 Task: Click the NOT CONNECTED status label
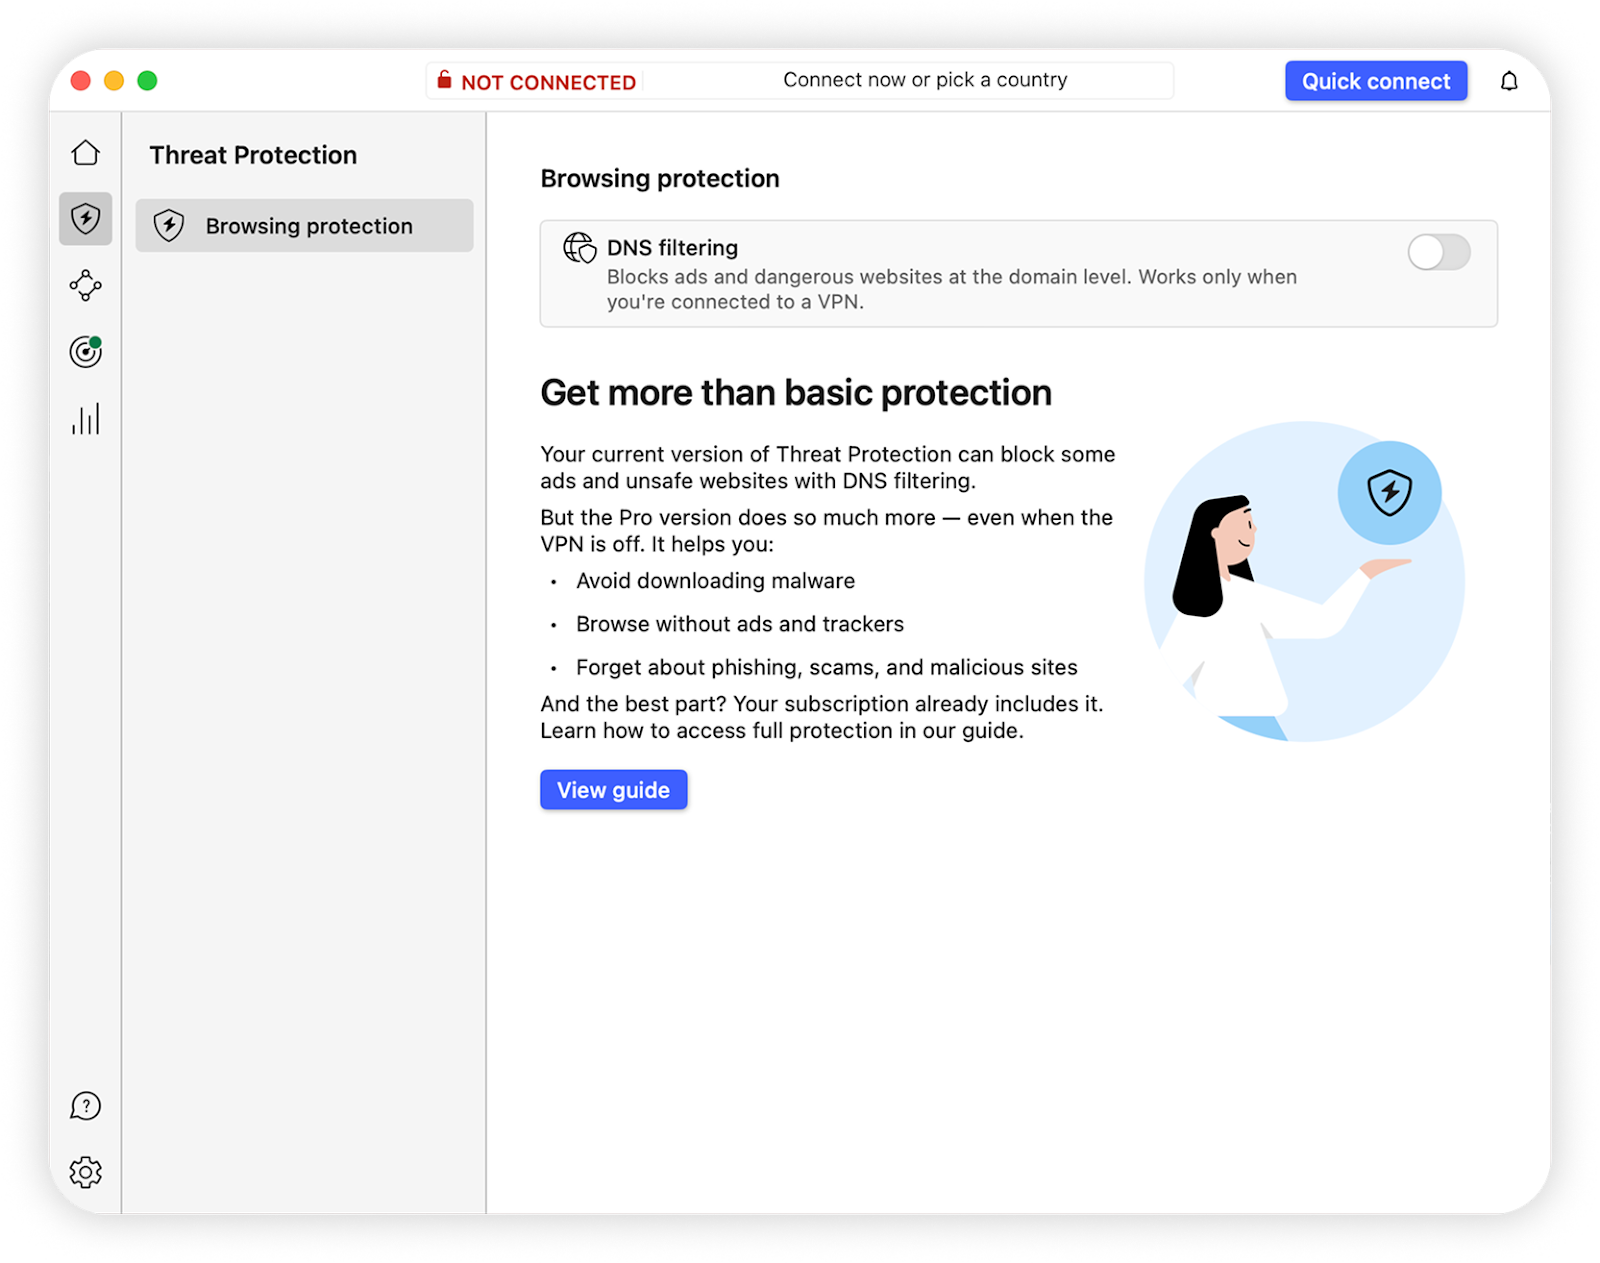click(x=548, y=82)
